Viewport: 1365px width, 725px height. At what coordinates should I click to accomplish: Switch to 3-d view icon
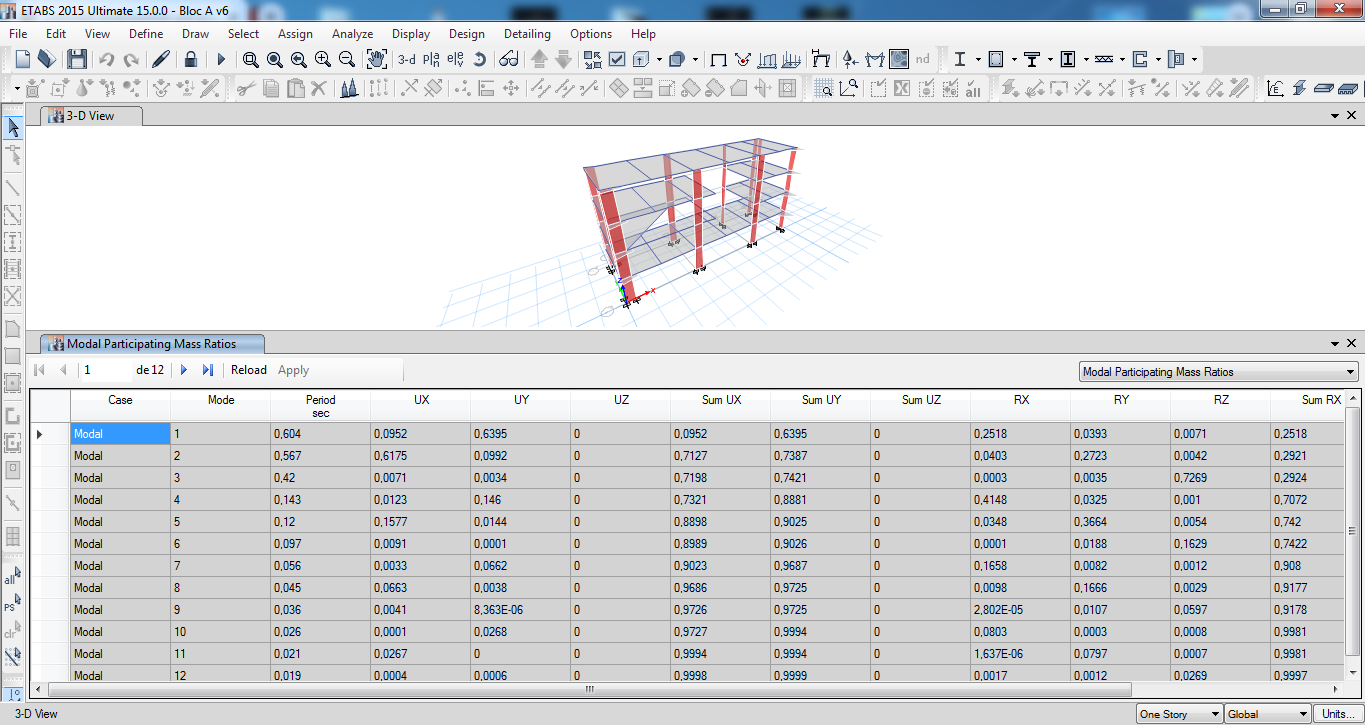coord(407,59)
